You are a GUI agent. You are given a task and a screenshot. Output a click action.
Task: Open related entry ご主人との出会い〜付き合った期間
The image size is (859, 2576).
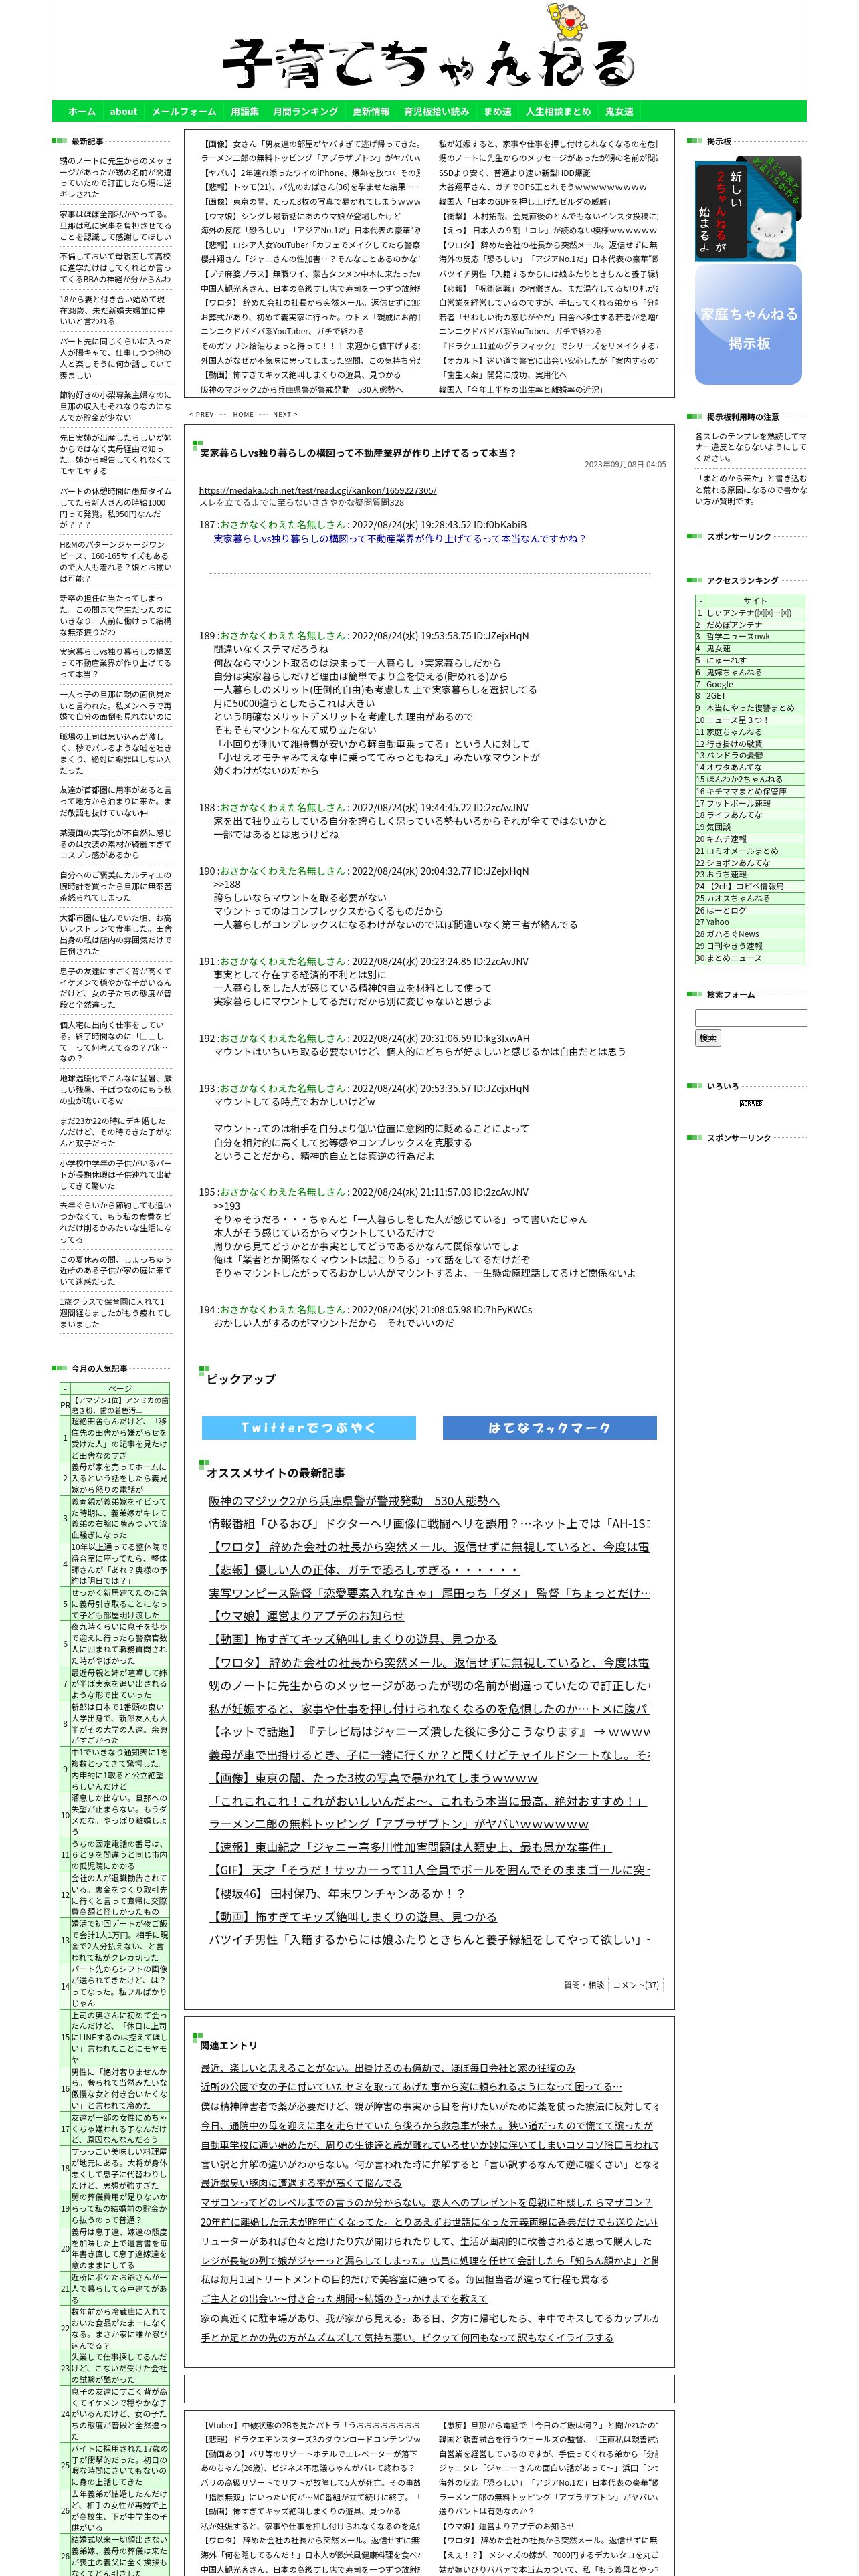pos(344,2298)
